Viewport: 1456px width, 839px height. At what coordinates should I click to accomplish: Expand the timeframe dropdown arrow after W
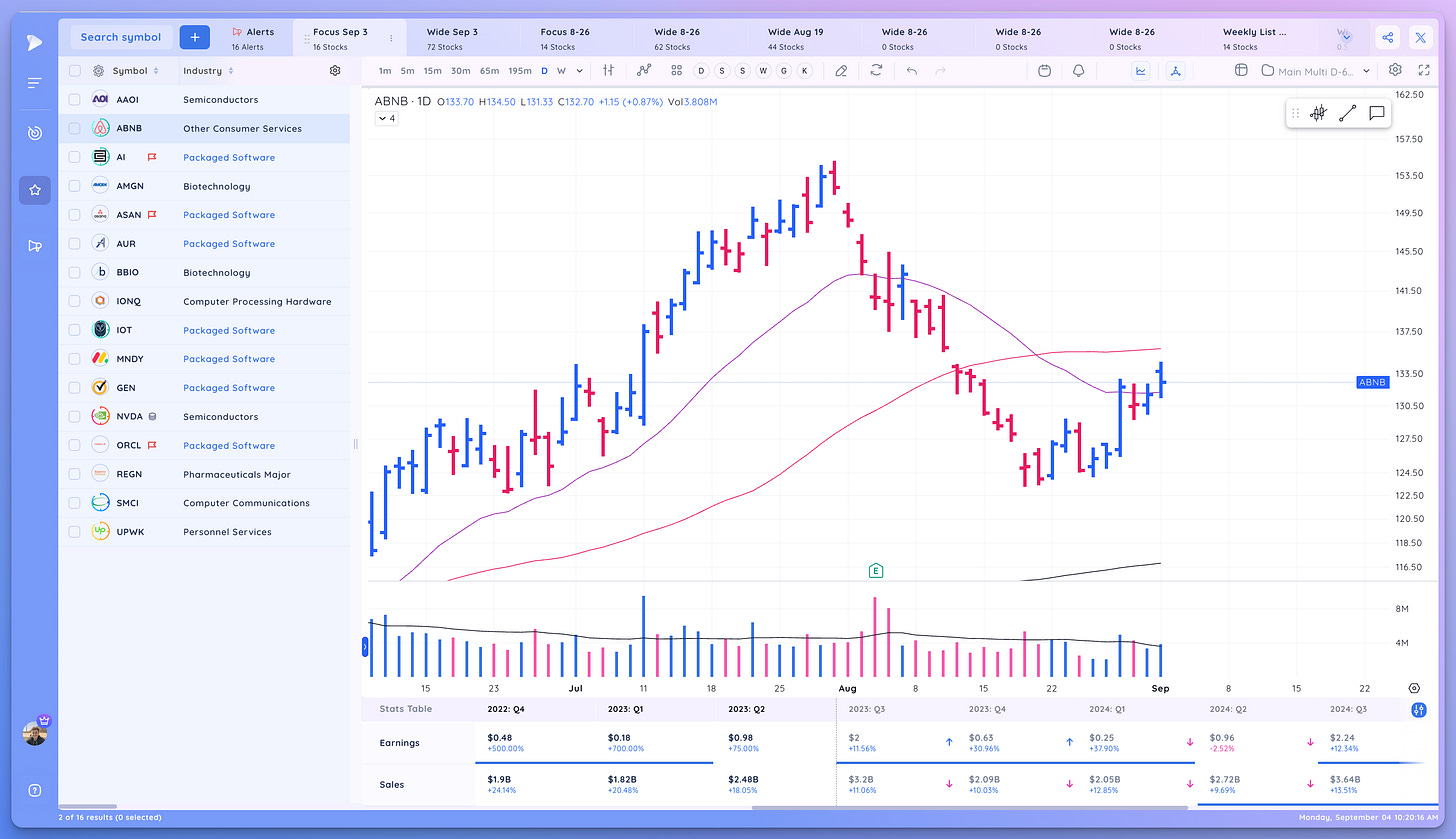579,71
